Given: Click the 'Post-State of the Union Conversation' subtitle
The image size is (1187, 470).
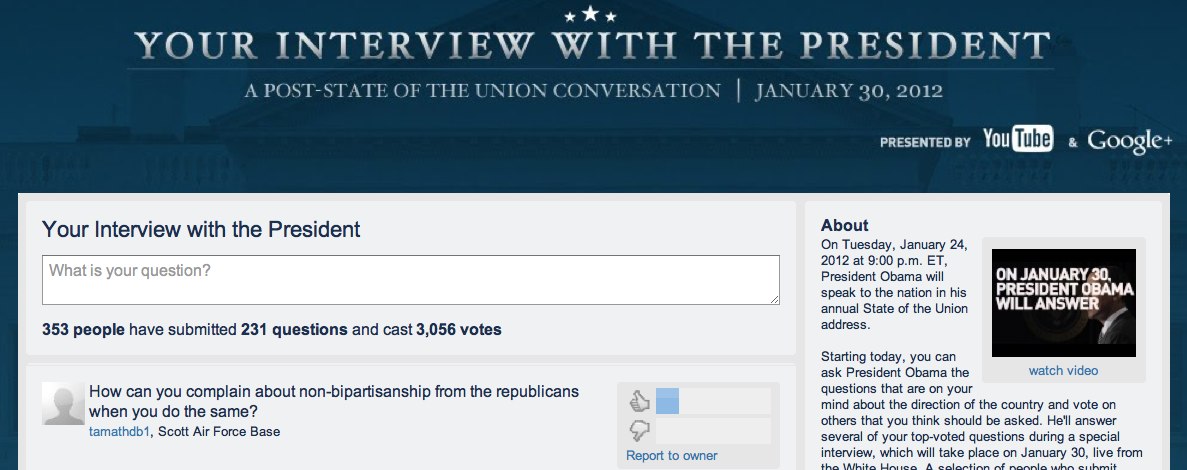Looking at the screenshot, I should [x=482, y=92].
